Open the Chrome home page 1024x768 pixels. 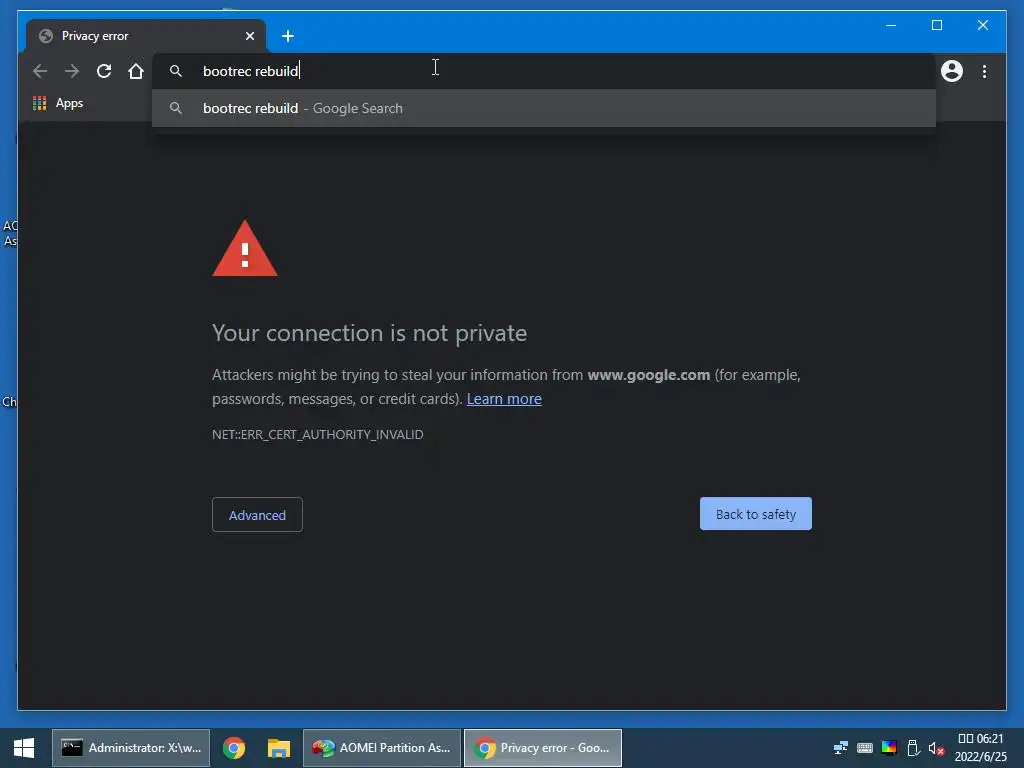point(136,71)
